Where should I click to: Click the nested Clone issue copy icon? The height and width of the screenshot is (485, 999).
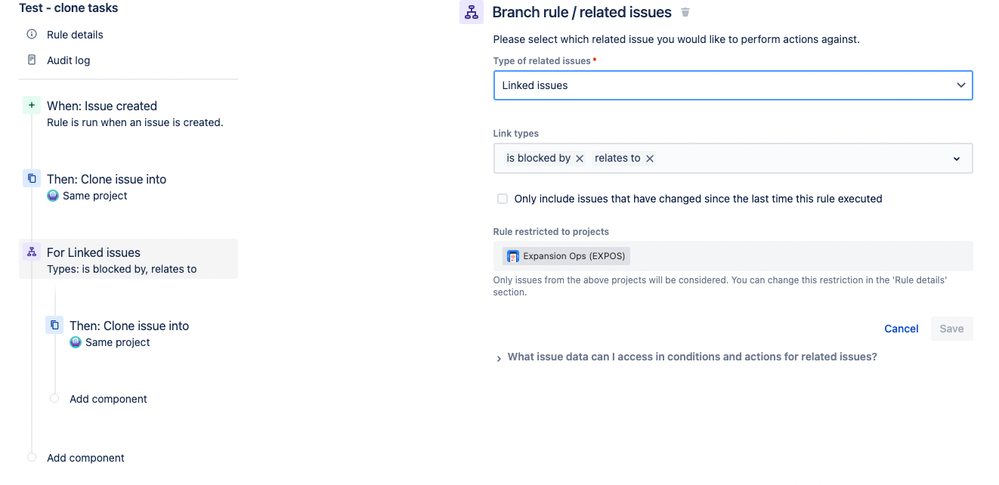(x=55, y=325)
